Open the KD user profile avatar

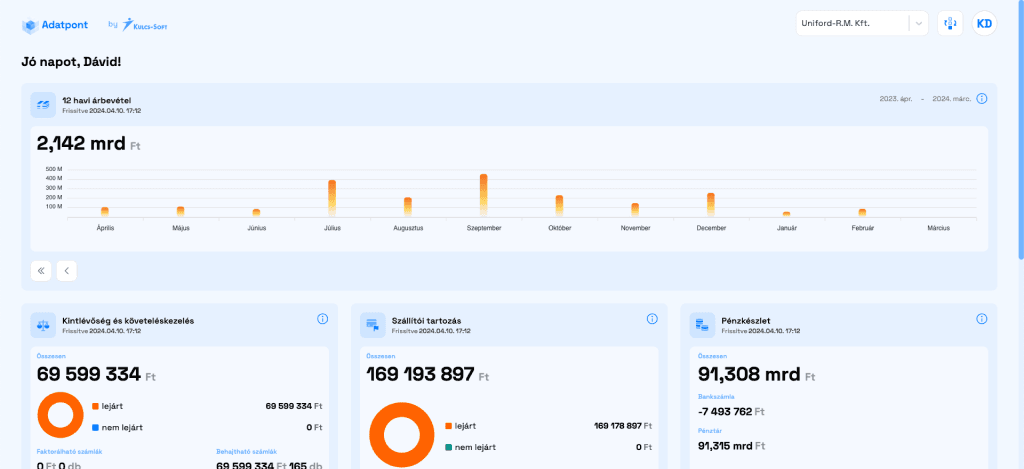(x=984, y=24)
